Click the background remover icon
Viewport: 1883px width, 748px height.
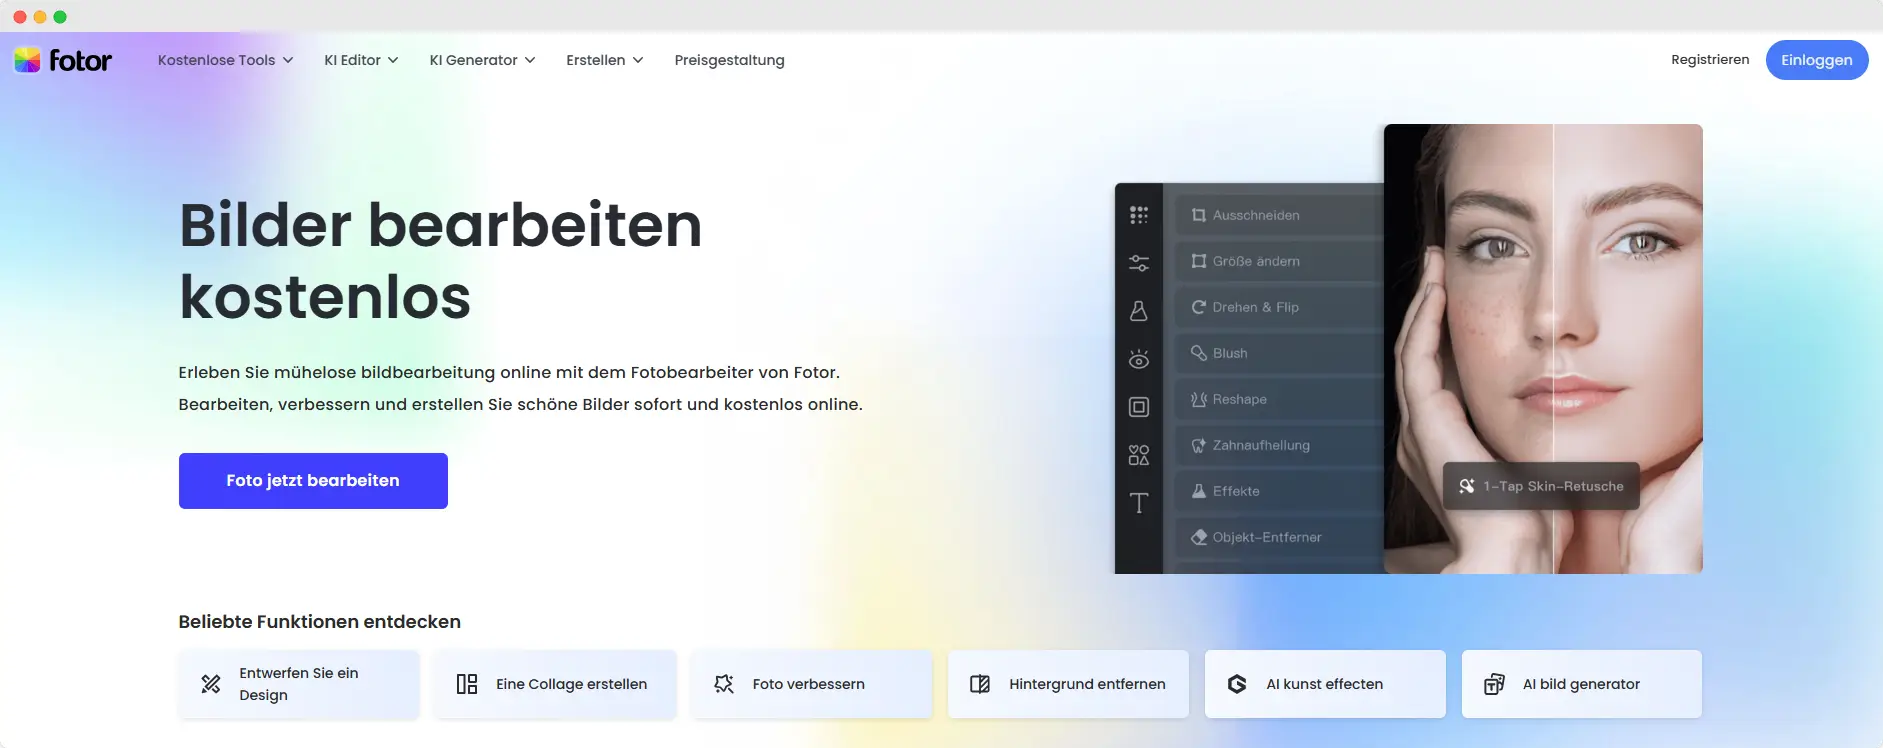[x=980, y=684]
